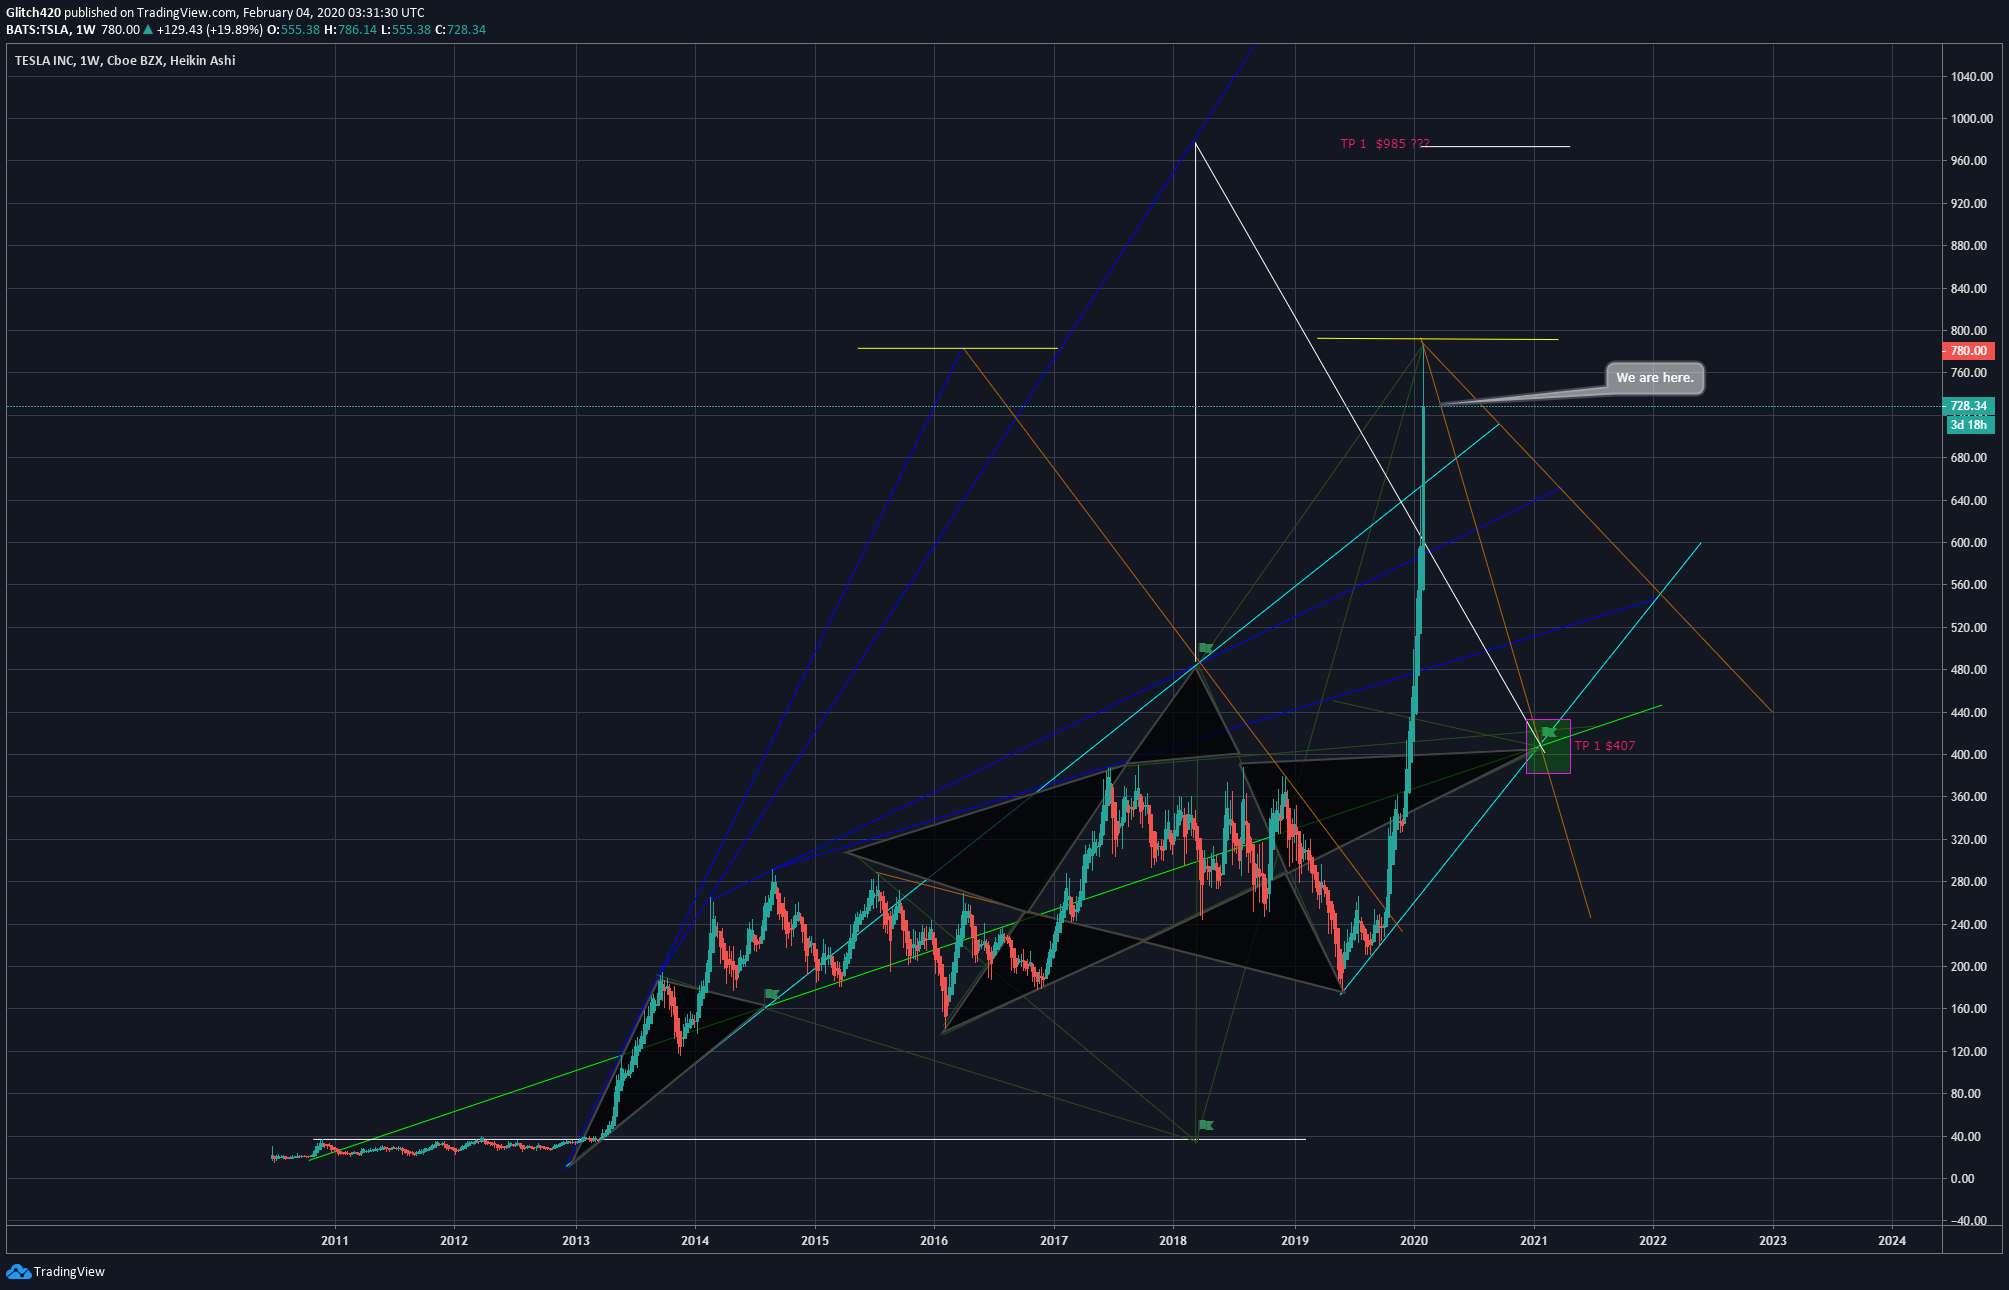Viewport: 2009px width, 1290px height.
Task: Click the 2017 label on the time axis
Action: pos(1054,1241)
